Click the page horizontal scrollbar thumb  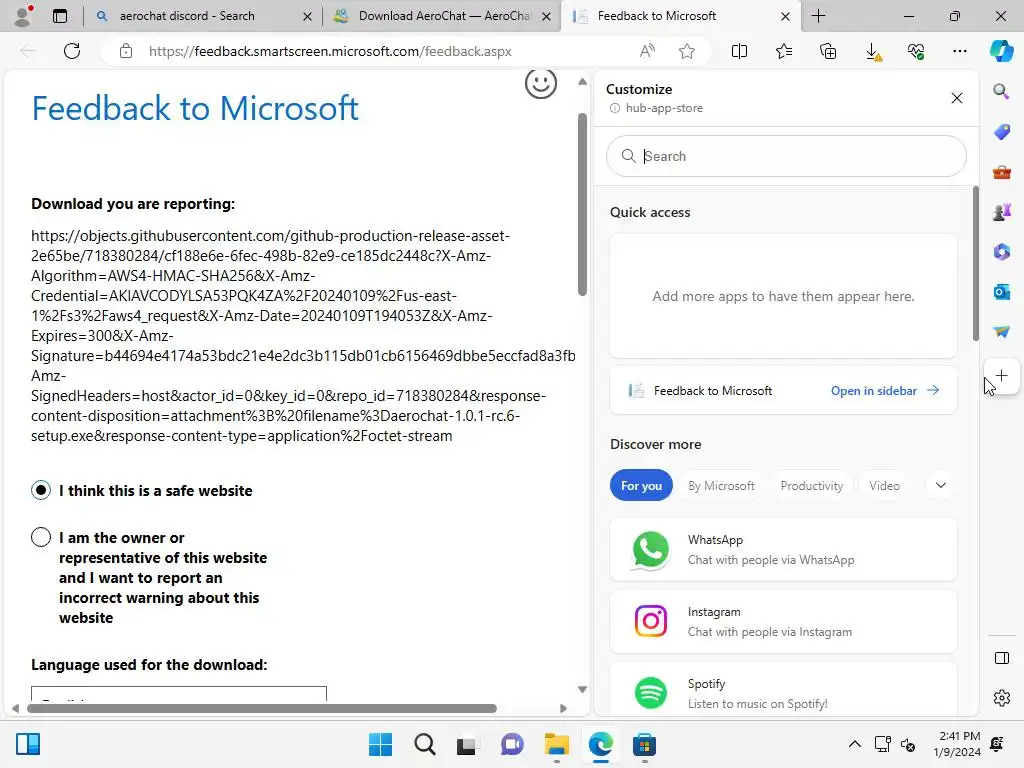click(x=261, y=709)
